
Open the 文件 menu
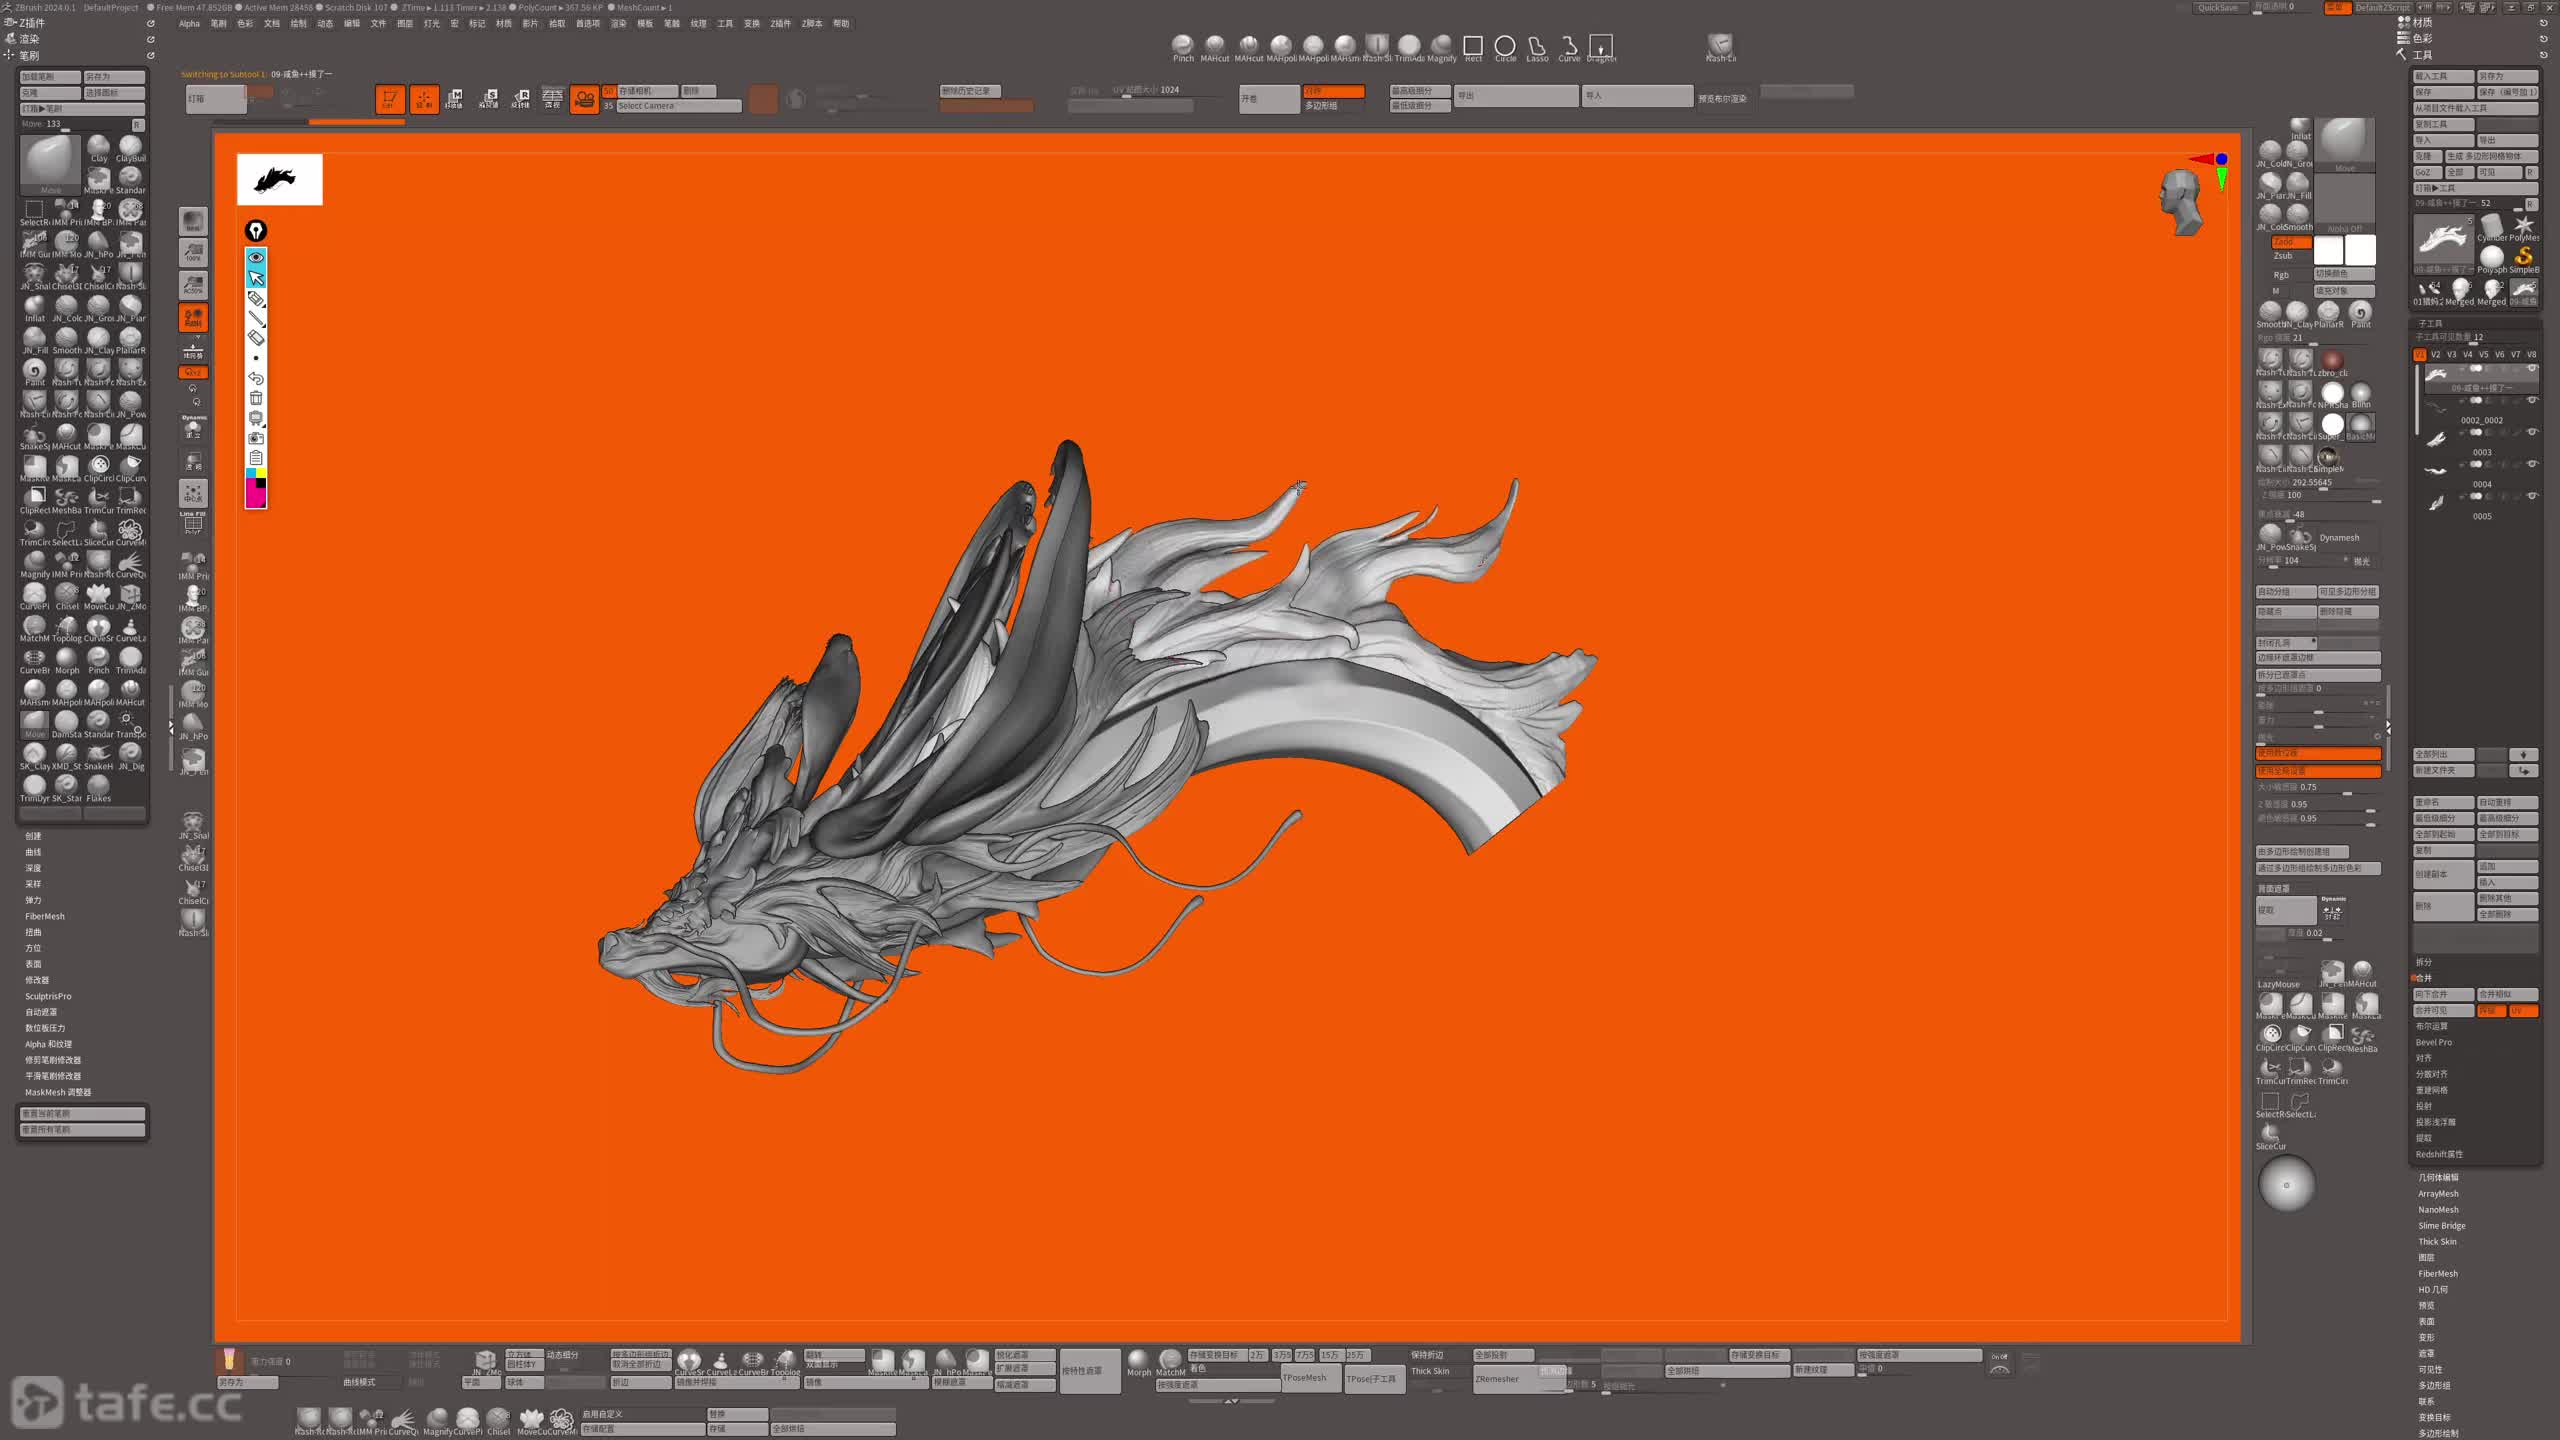[x=378, y=24]
